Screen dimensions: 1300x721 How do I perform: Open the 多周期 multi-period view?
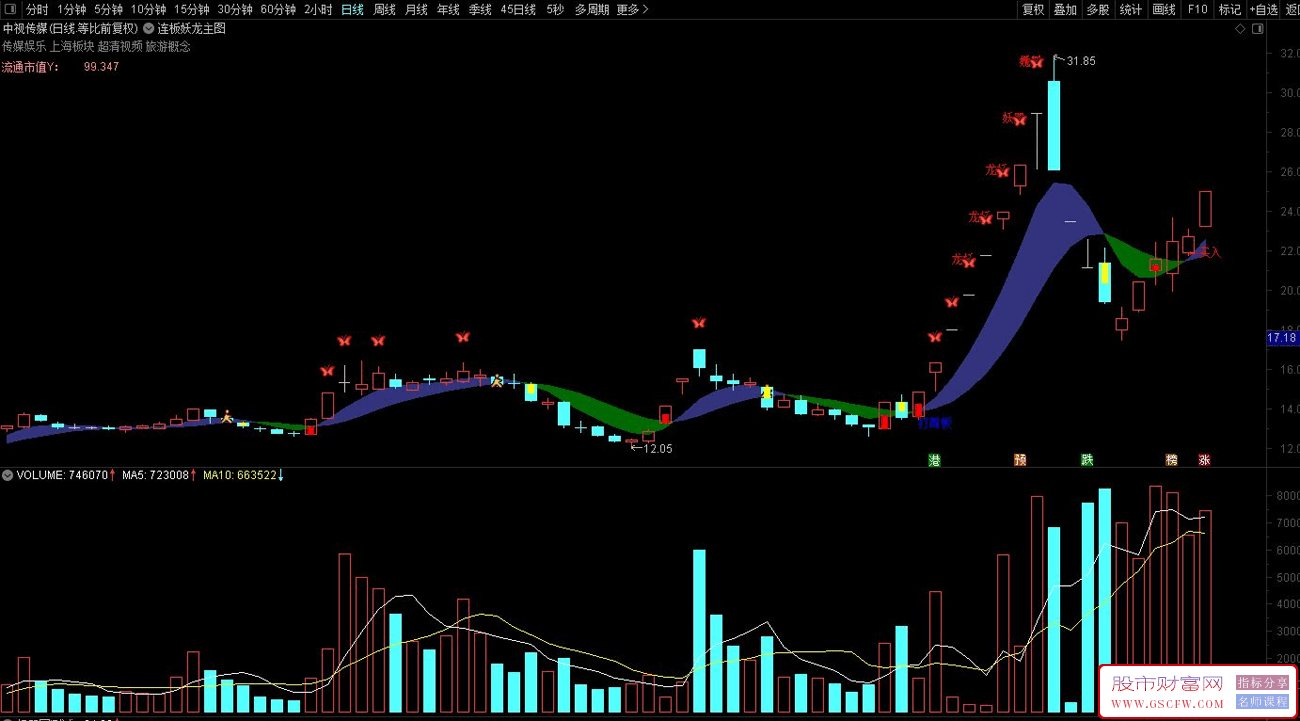click(x=592, y=9)
